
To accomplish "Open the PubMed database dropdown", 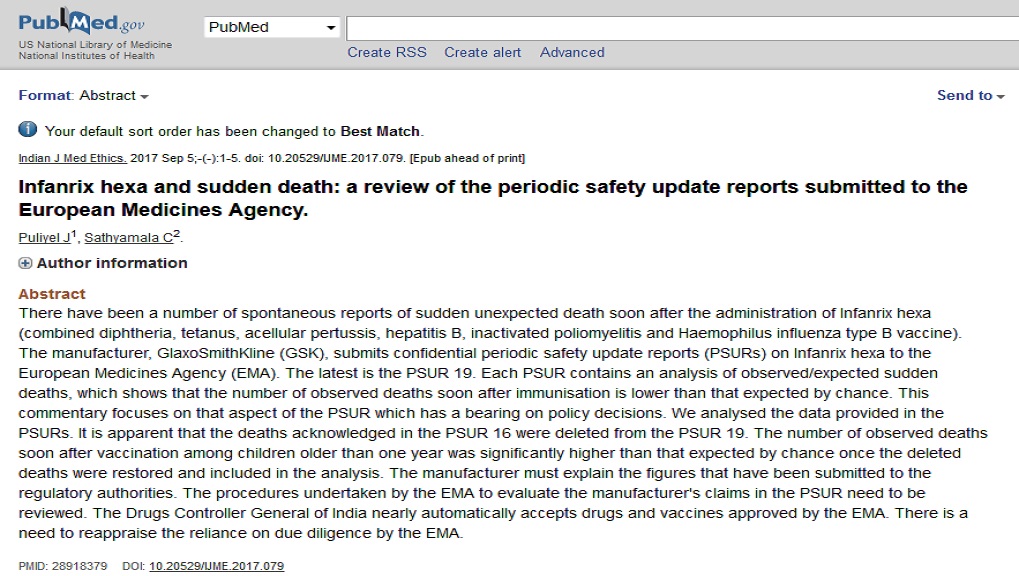I will 272,27.
